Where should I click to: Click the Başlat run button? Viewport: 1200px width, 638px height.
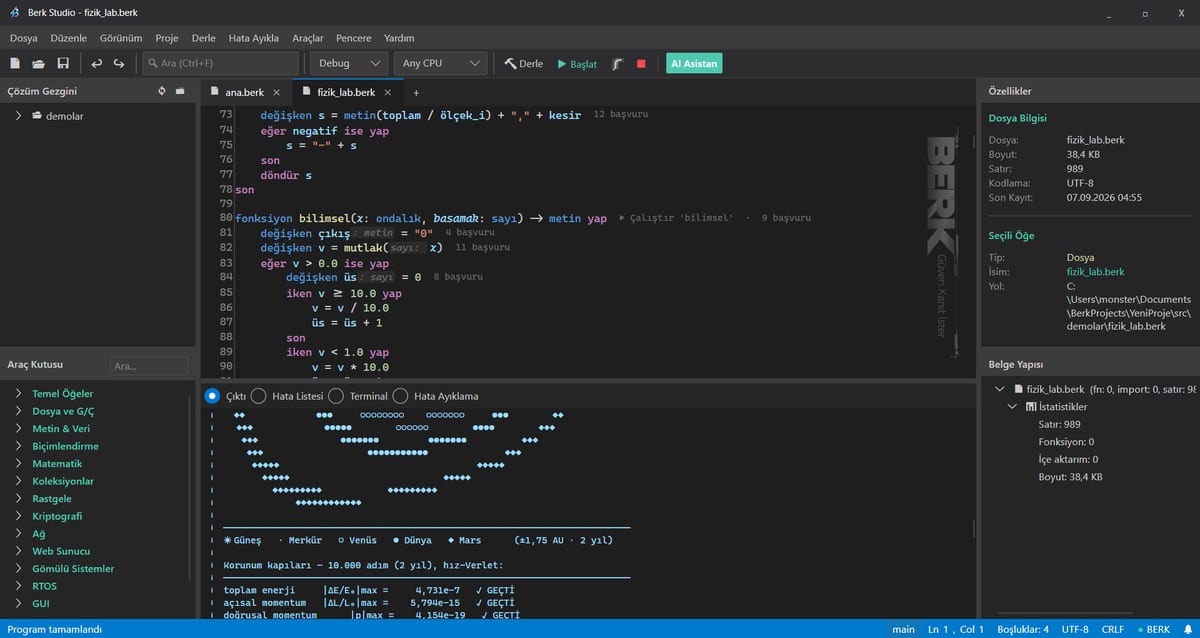point(577,63)
